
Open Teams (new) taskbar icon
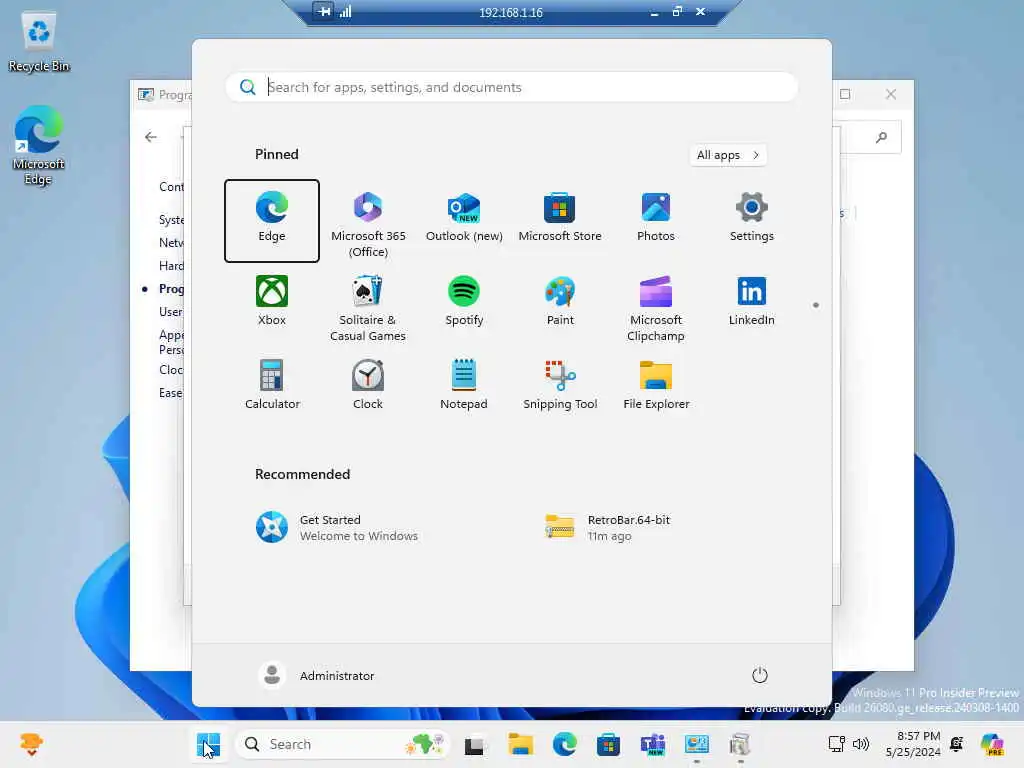[x=652, y=744]
